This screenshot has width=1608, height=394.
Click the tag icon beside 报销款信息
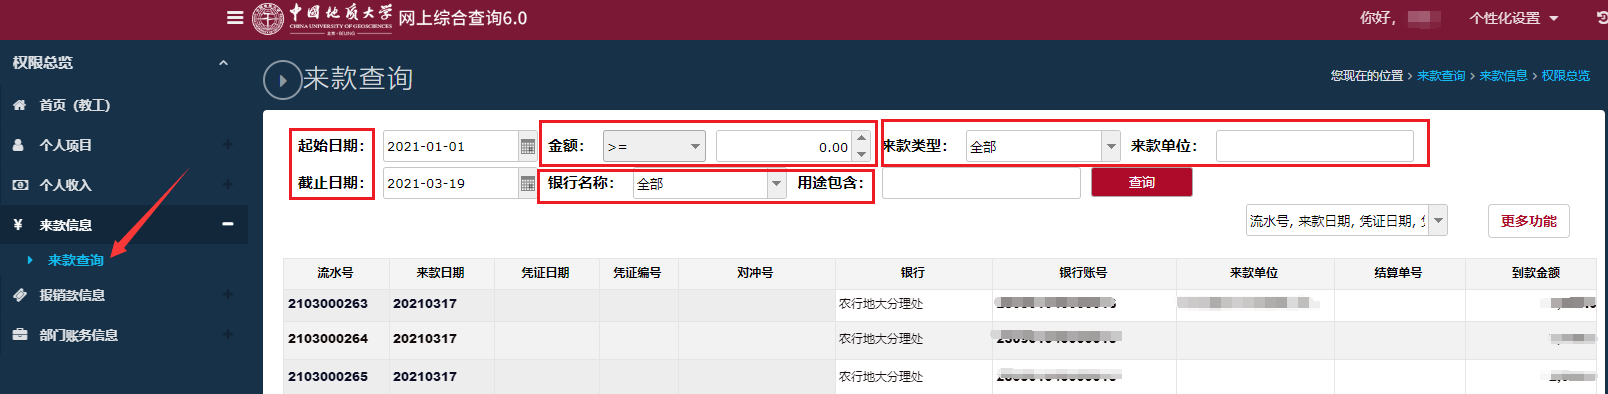(19, 295)
